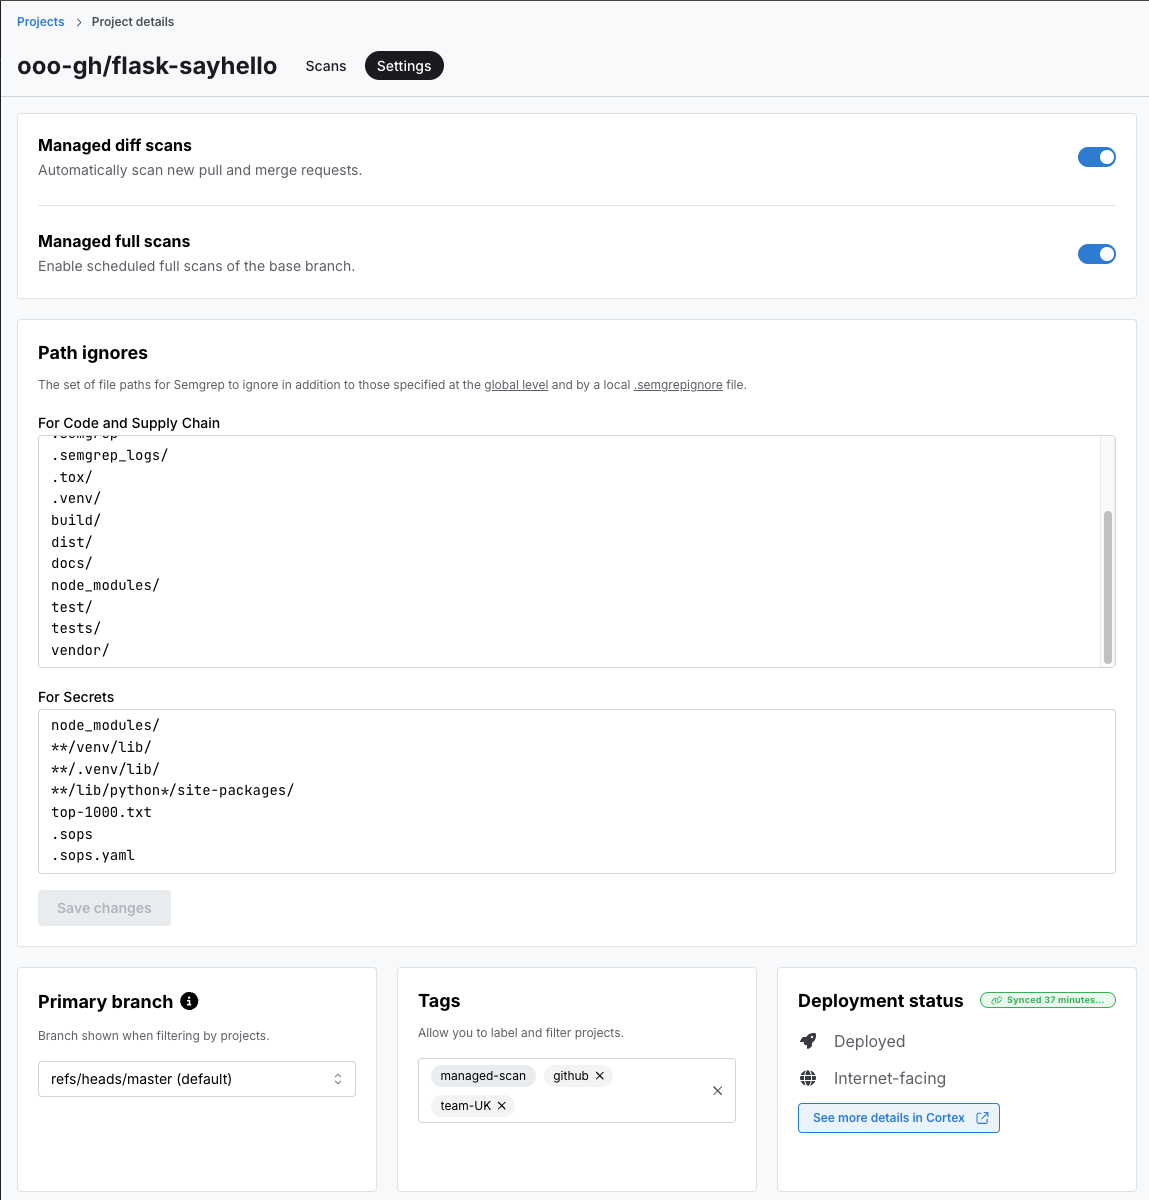Go back via the Projects breadcrumb link
1149x1200 pixels.
click(40, 21)
